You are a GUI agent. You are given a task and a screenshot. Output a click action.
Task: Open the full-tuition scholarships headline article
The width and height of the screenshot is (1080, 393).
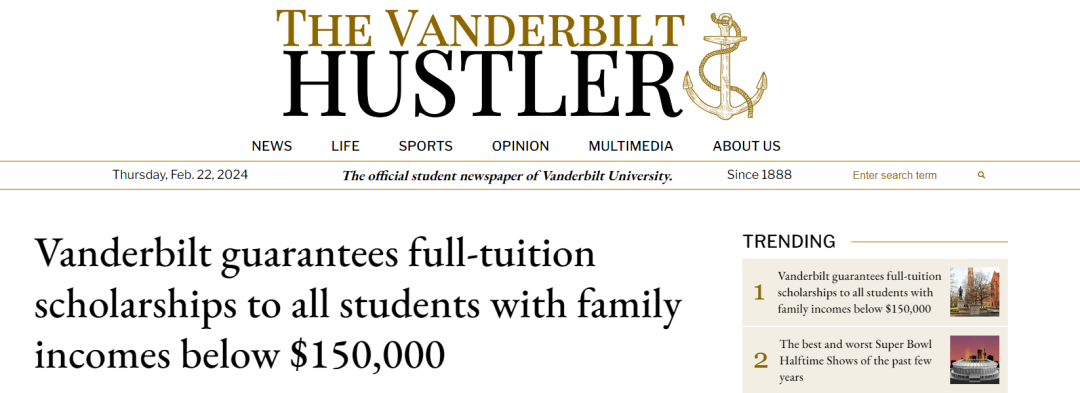(358, 304)
